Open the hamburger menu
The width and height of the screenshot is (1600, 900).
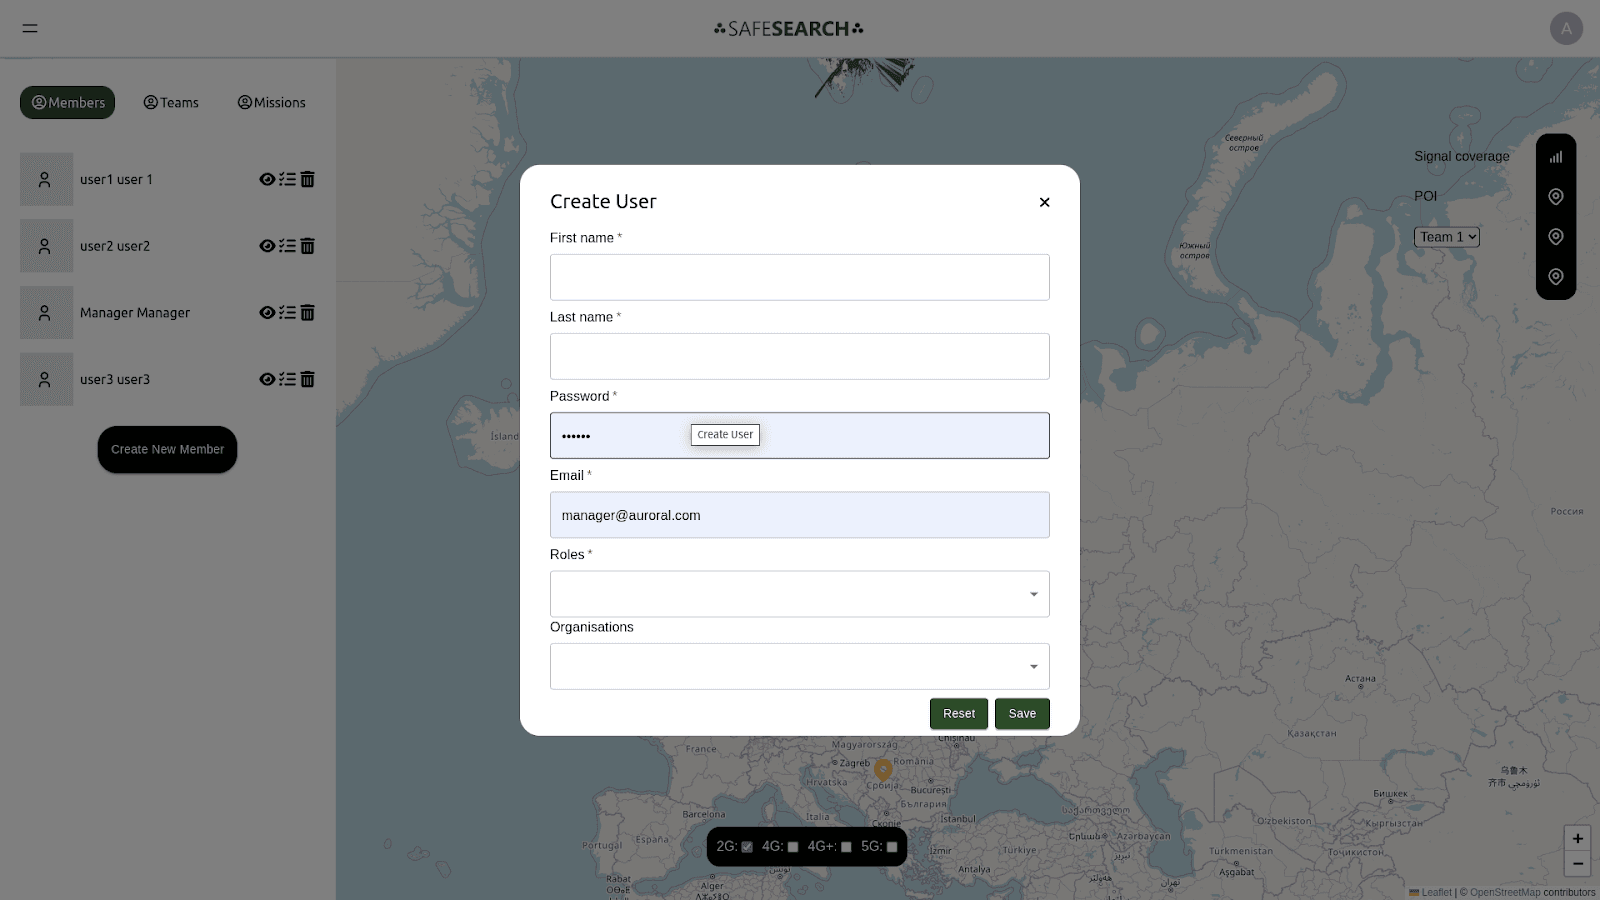point(30,28)
